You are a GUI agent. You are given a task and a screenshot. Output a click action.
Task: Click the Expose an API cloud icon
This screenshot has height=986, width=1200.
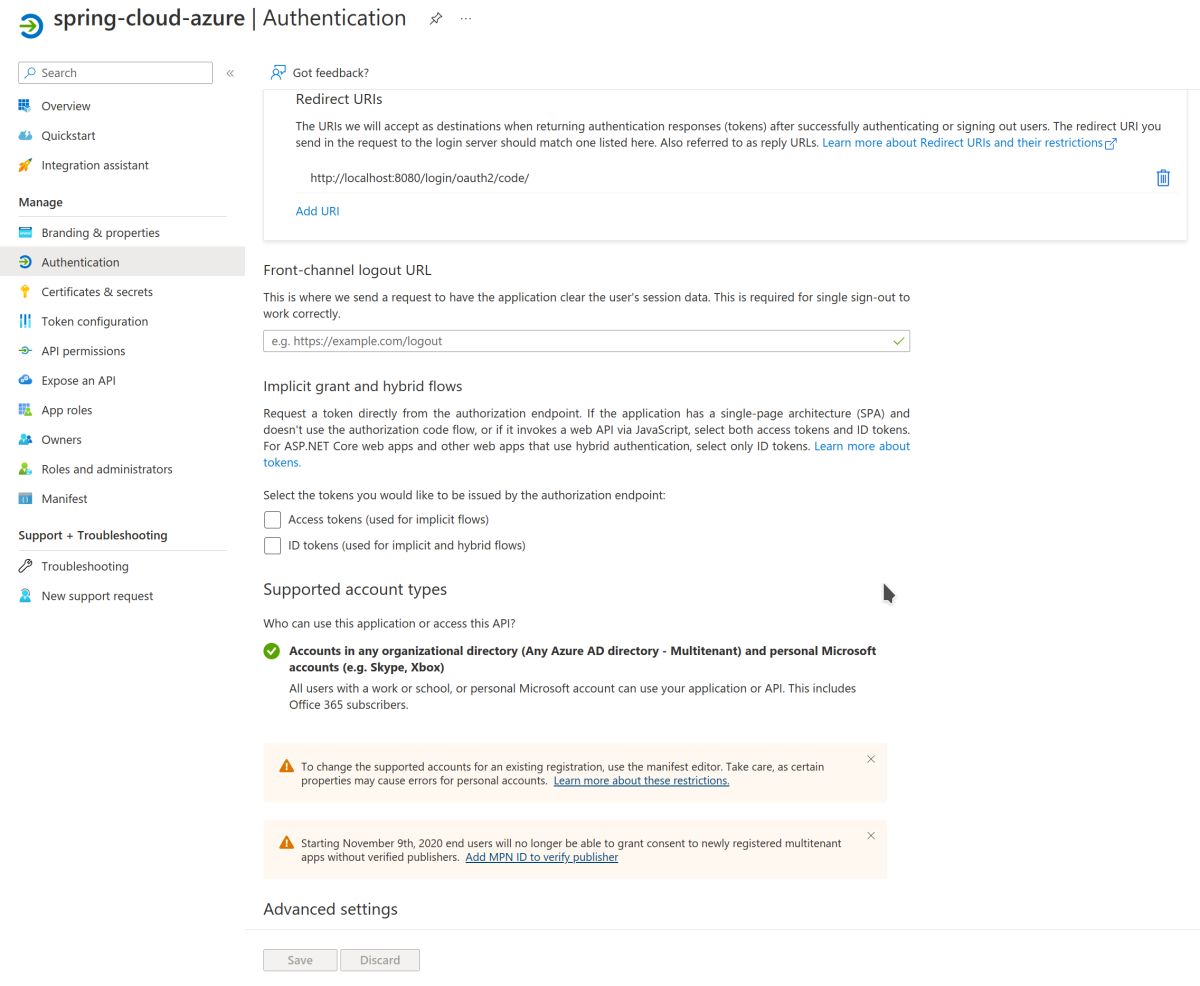[25, 381]
